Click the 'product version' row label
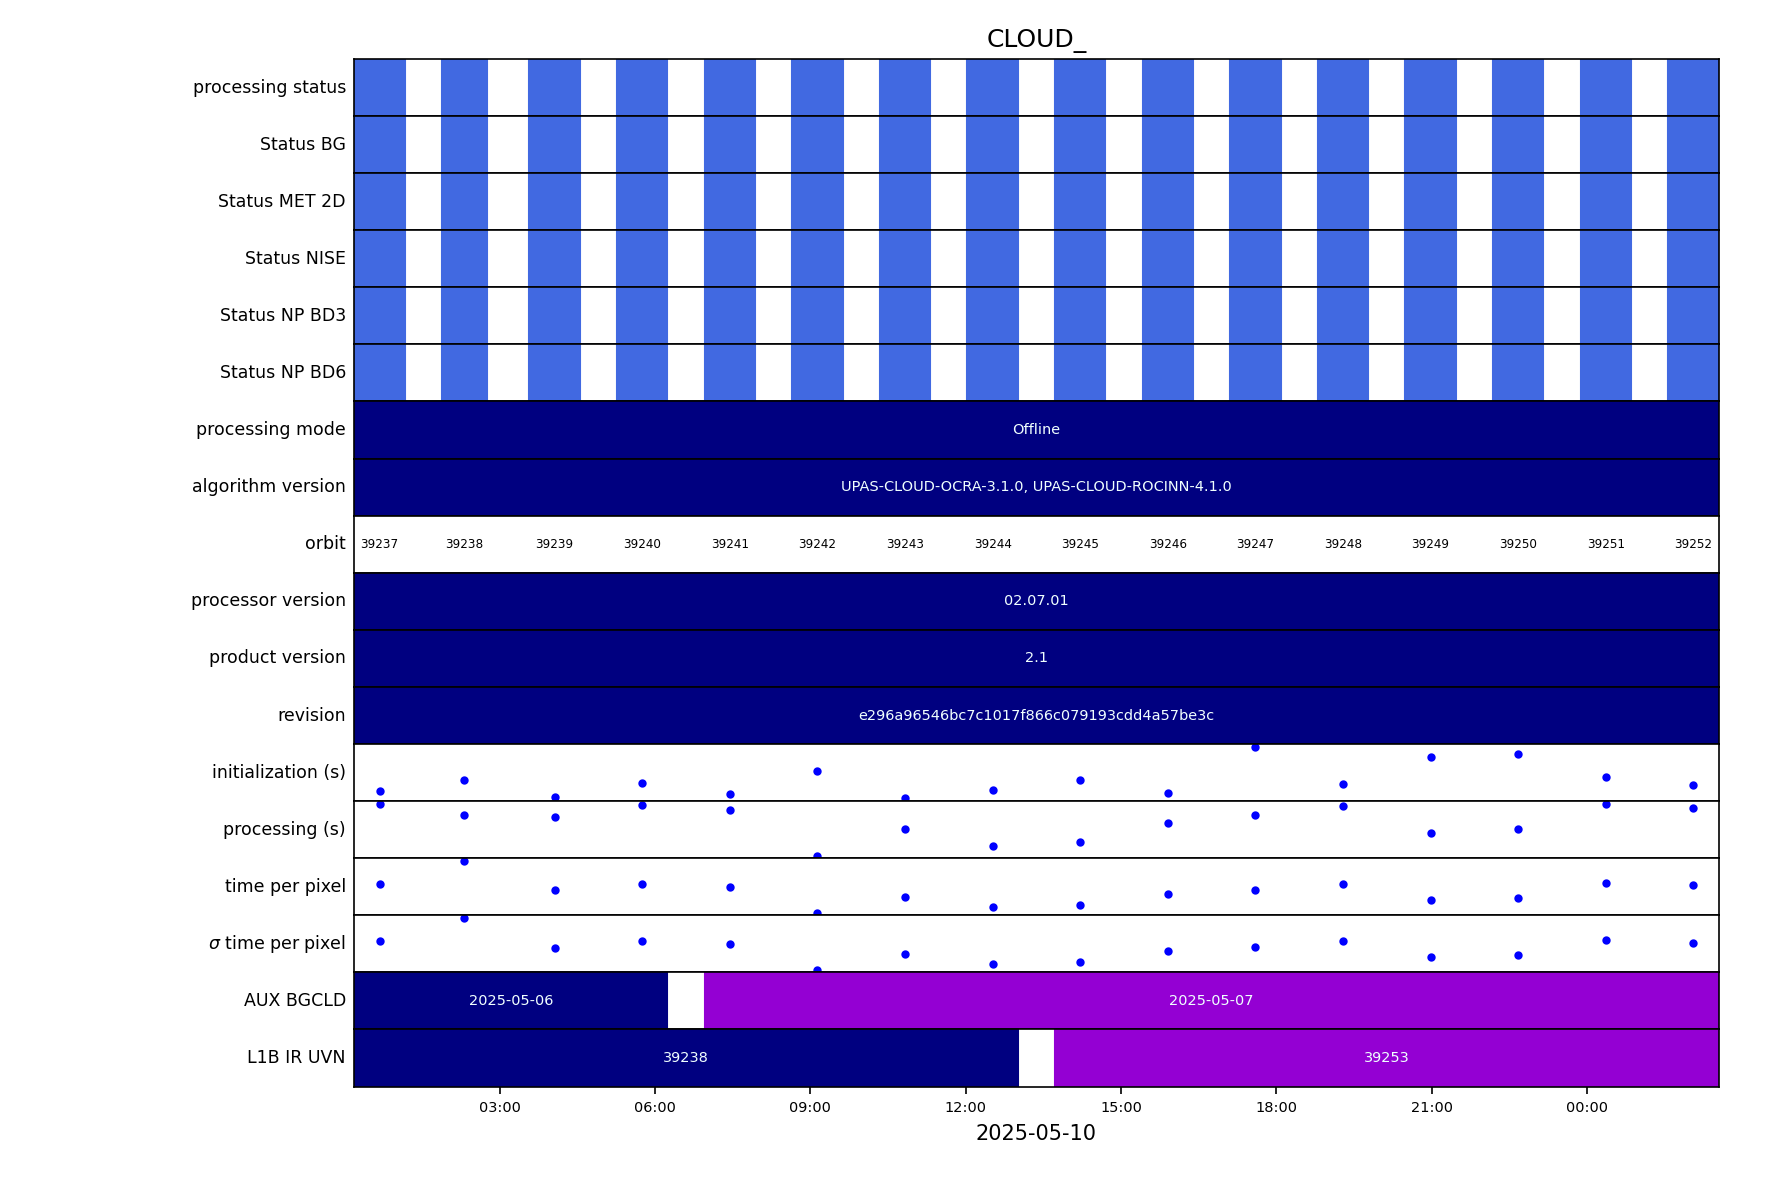The width and height of the screenshot is (1771, 1181). tap(277, 657)
